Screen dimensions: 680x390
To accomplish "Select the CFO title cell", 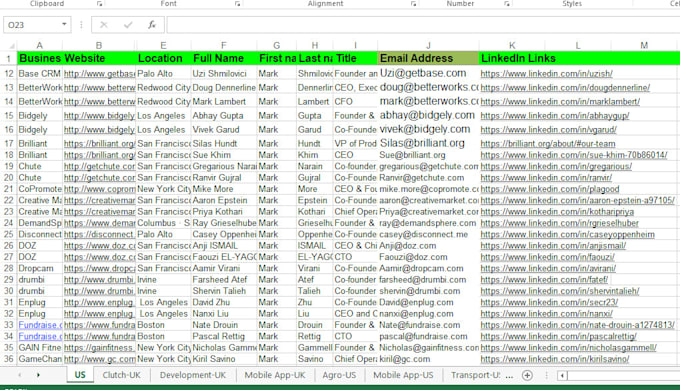I will (x=355, y=102).
